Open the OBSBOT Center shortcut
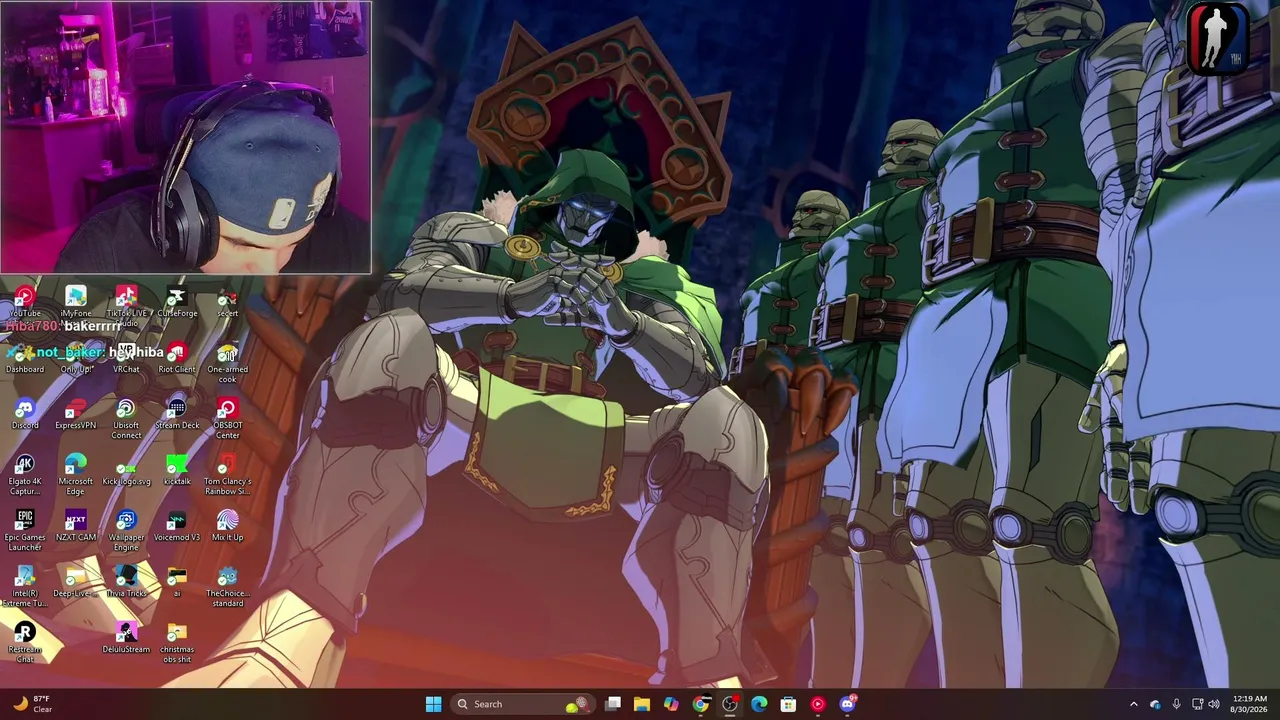1280x720 pixels. pos(227,418)
